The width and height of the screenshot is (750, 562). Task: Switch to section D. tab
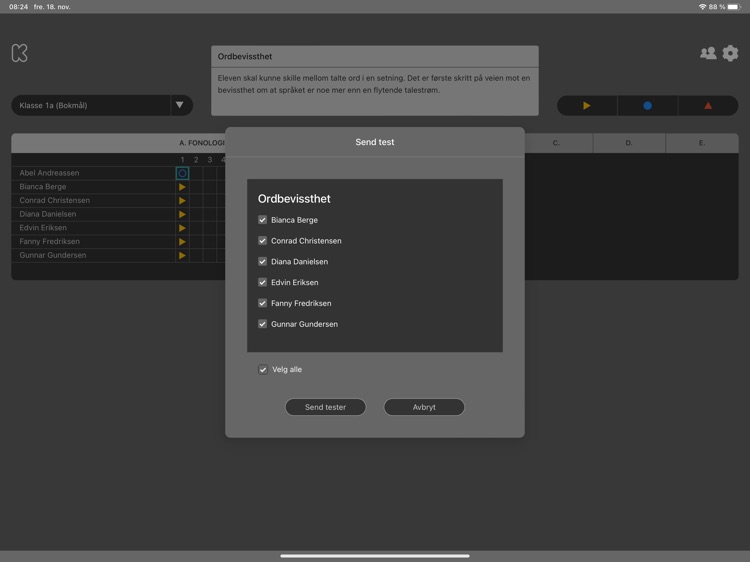[x=629, y=143]
